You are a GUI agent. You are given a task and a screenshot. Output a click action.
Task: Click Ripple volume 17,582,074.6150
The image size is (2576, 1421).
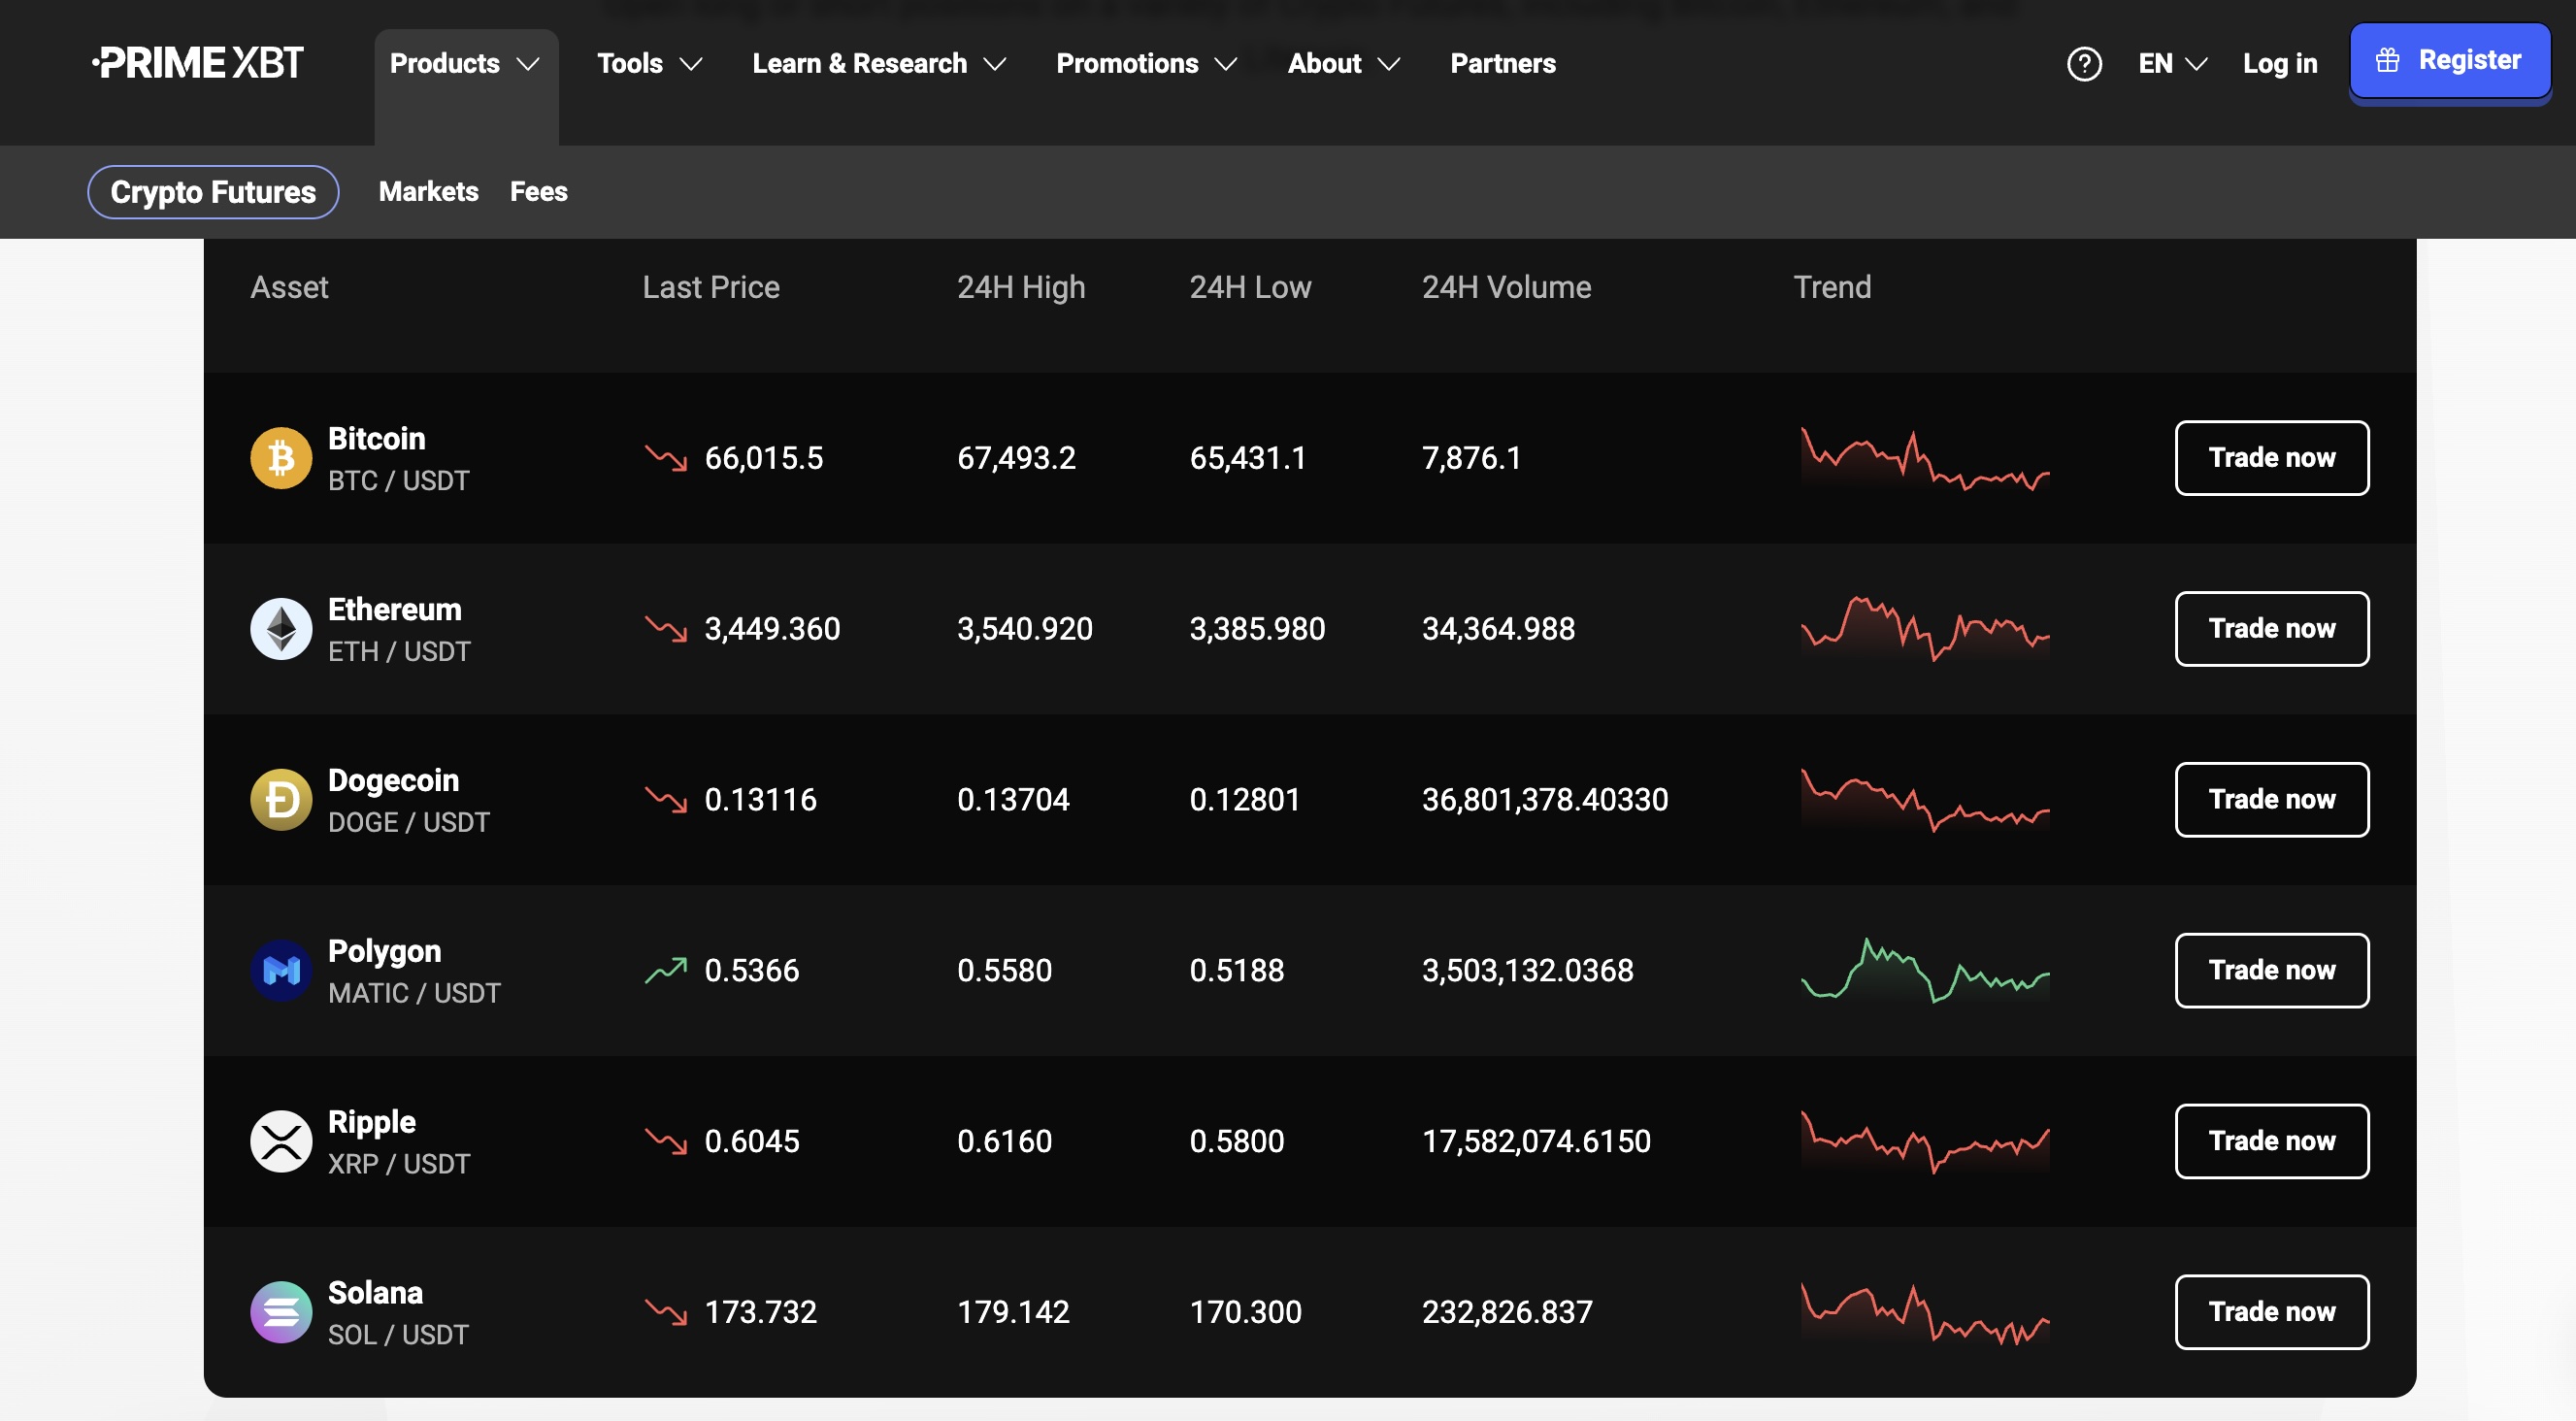click(1536, 1143)
